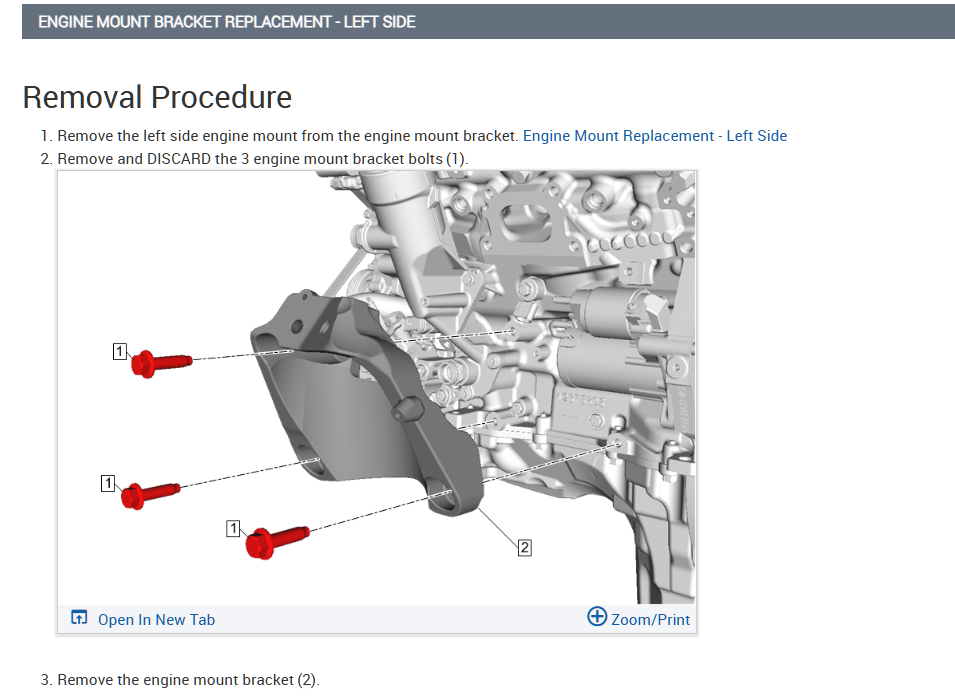The image size is (955, 700).
Task: Click the Removal Procedure heading
Action: click(157, 97)
